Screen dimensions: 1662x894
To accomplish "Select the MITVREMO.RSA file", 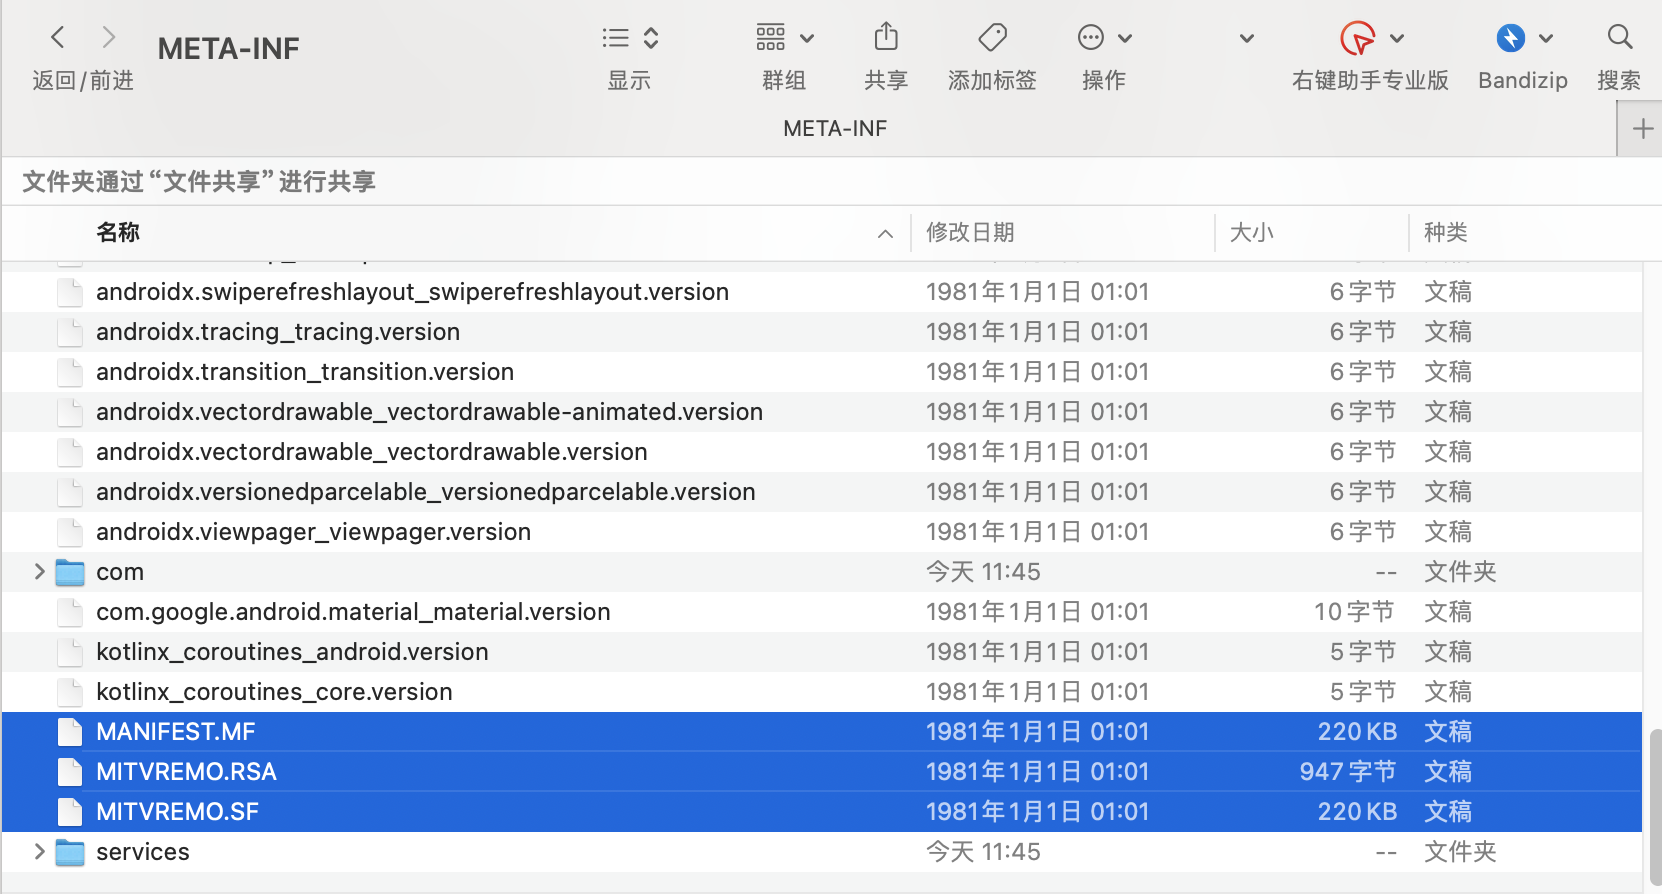I will click(186, 772).
